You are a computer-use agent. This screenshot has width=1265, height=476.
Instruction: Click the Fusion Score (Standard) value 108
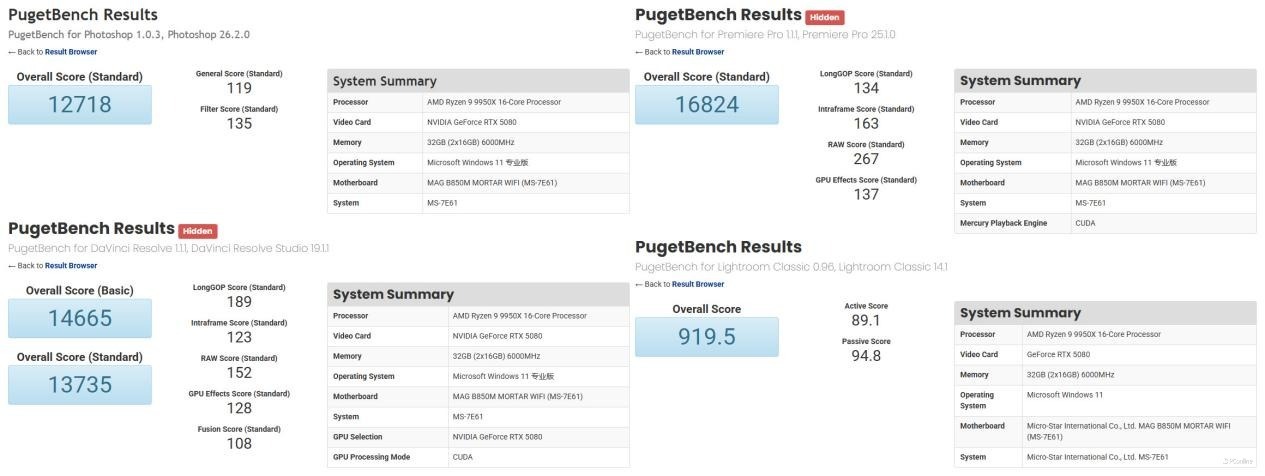pyautogui.click(x=239, y=444)
